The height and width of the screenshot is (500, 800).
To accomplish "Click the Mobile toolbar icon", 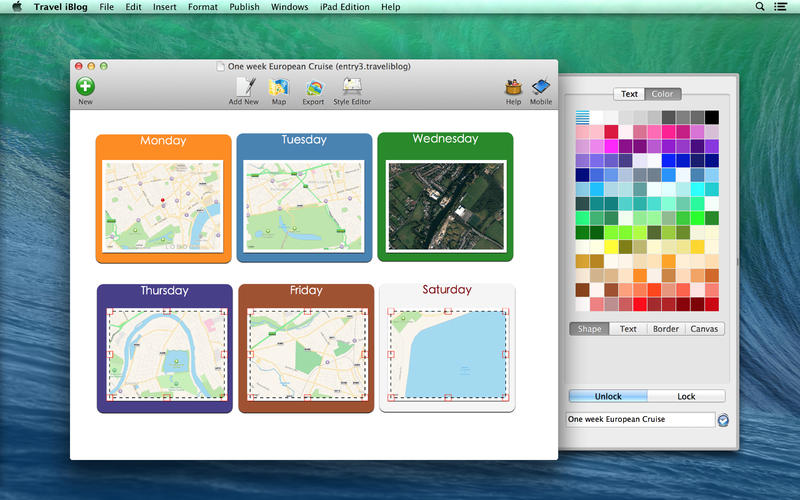I will click(541, 87).
